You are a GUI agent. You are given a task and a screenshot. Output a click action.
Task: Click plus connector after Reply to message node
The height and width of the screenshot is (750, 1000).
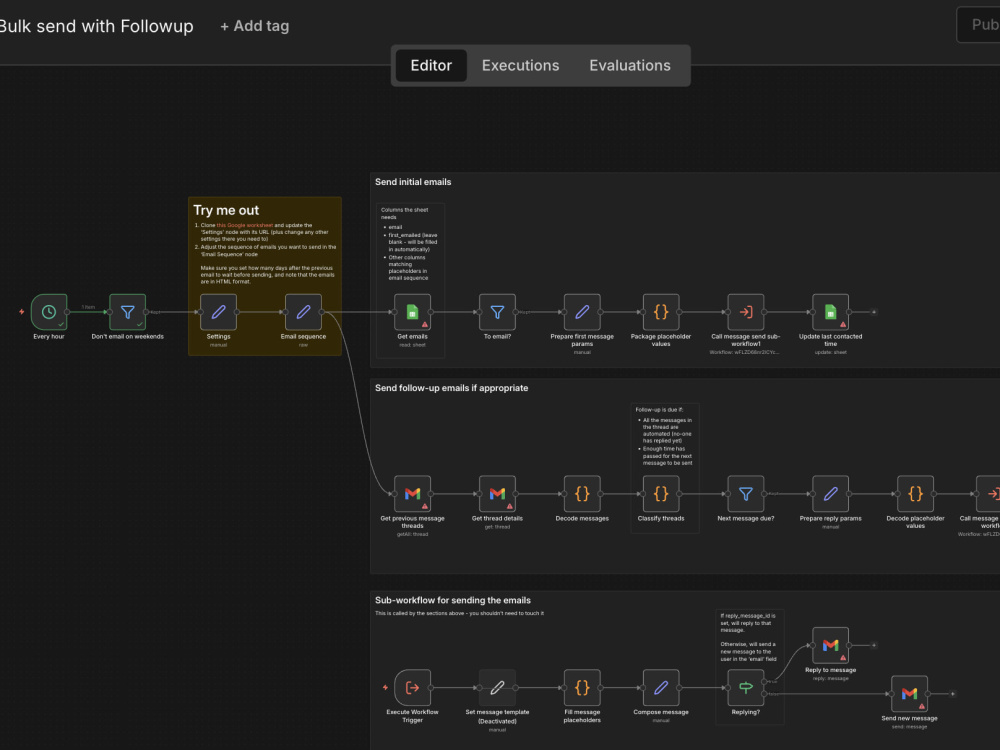[874, 645]
